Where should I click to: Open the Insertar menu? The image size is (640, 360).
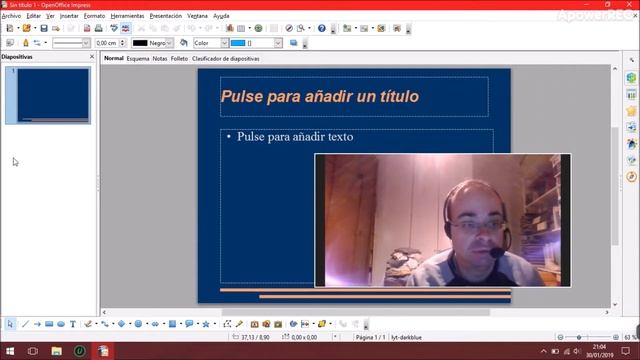[69, 16]
